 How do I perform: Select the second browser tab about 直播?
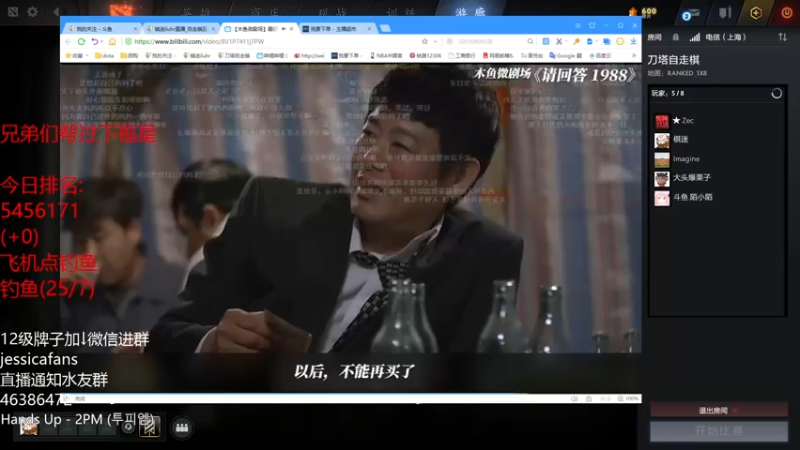(x=179, y=29)
